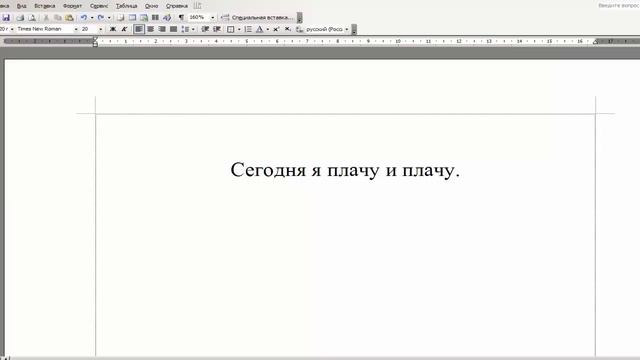The width and height of the screenshot is (640, 360).
Task: Open the formatting toolbar options arrow
Action: [354, 29]
